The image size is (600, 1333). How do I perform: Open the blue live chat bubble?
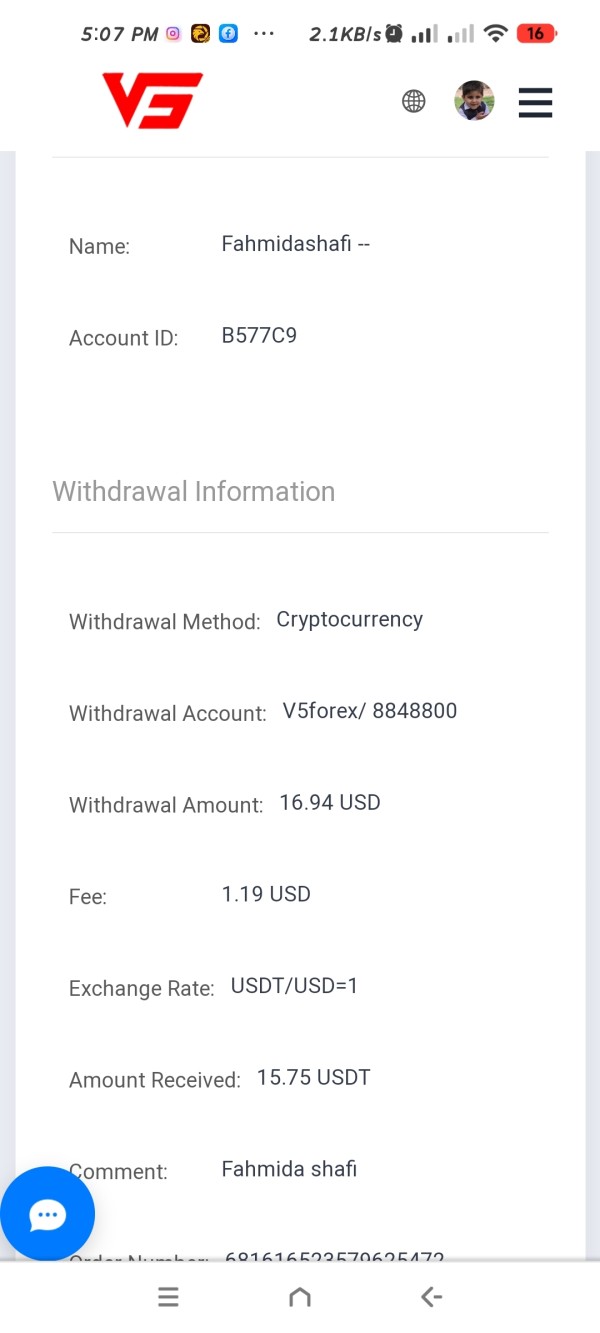(47, 1214)
